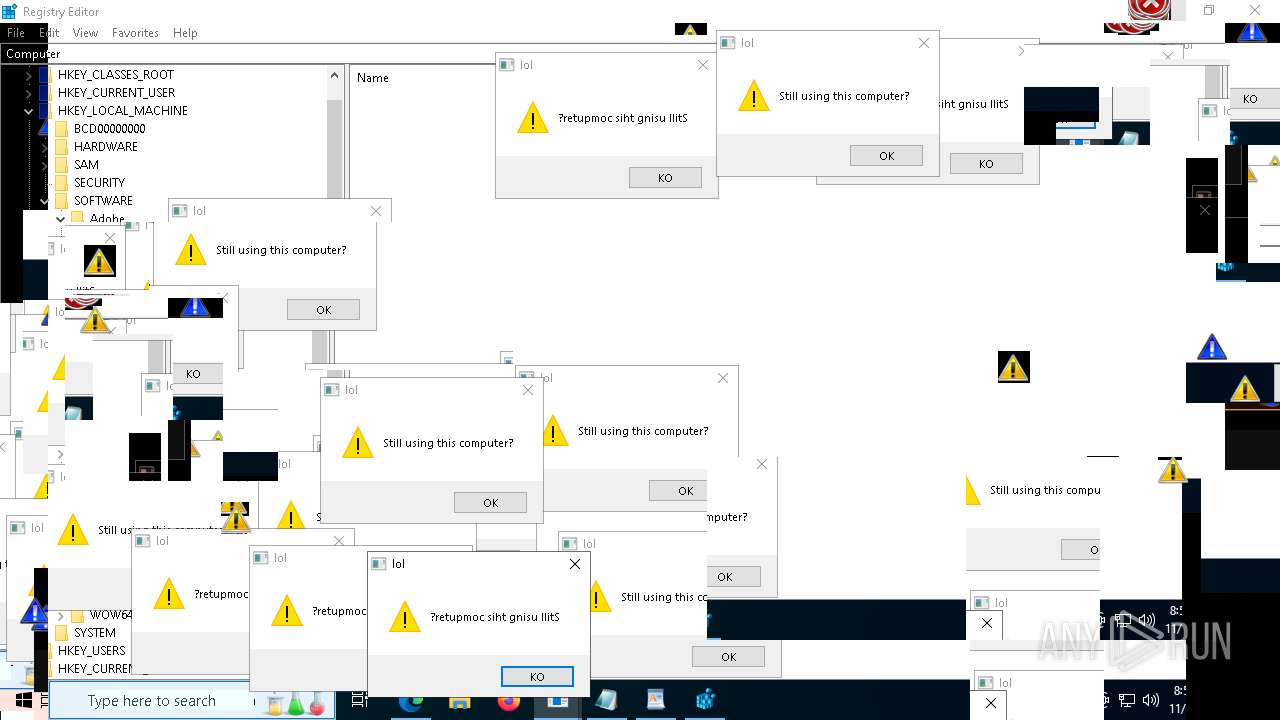Close the frontmost mirrored lol dialog
The image size is (1280, 720).
[574, 564]
